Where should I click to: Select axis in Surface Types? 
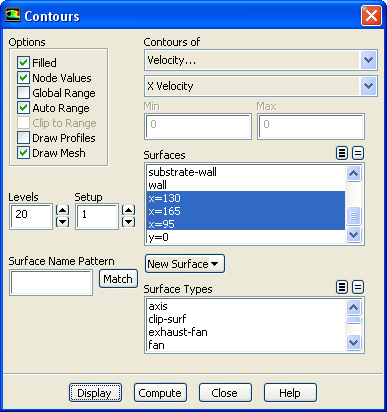coord(246,306)
